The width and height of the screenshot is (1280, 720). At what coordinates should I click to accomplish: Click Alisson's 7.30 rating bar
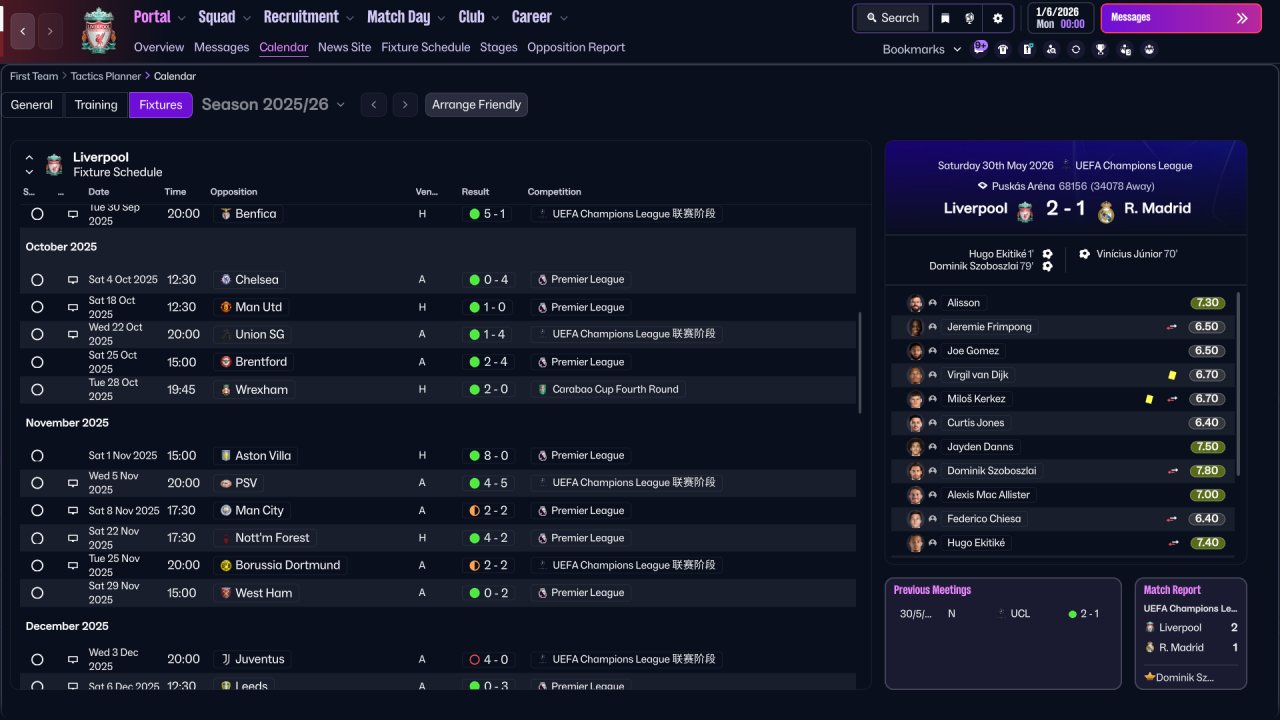click(1208, 303)
